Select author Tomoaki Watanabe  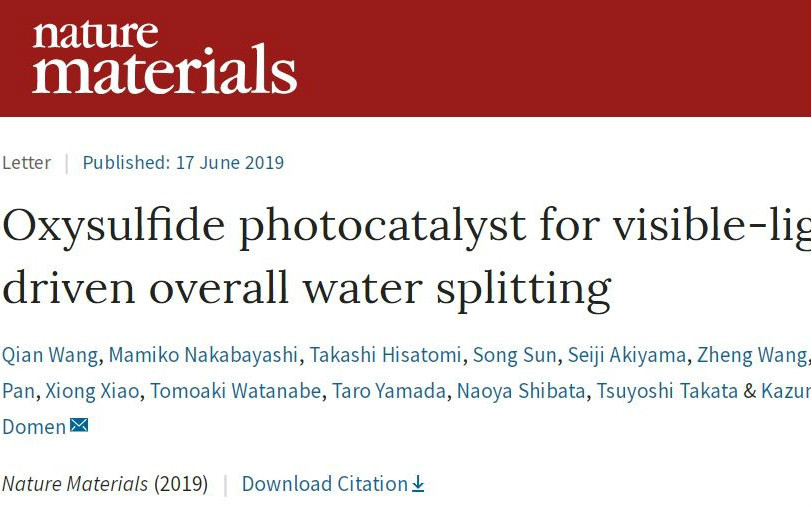click(x=236, y=391)
